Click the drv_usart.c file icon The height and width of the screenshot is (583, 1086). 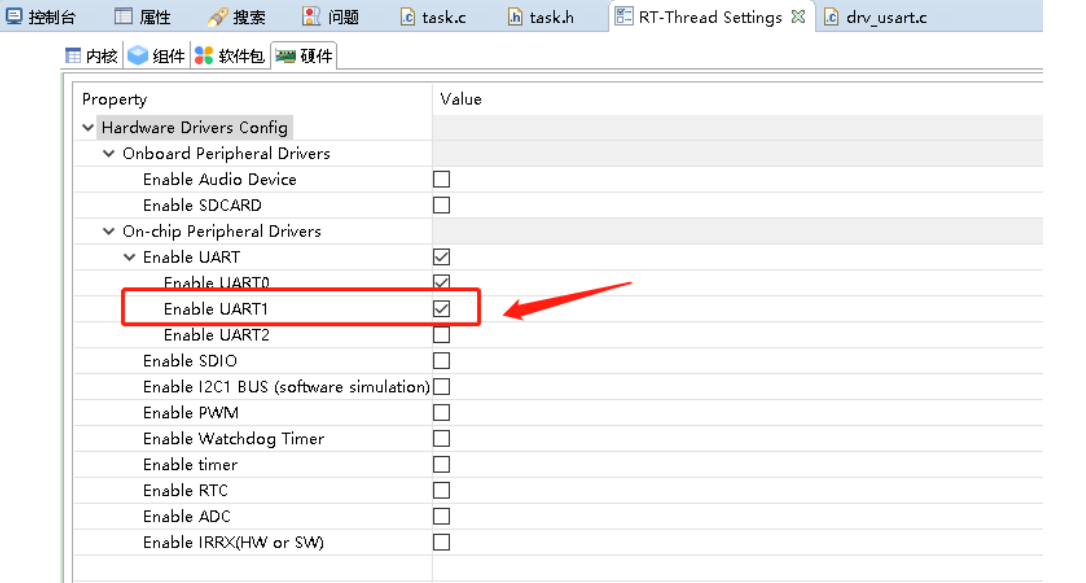pyautogui.click(x=831, y=17)
